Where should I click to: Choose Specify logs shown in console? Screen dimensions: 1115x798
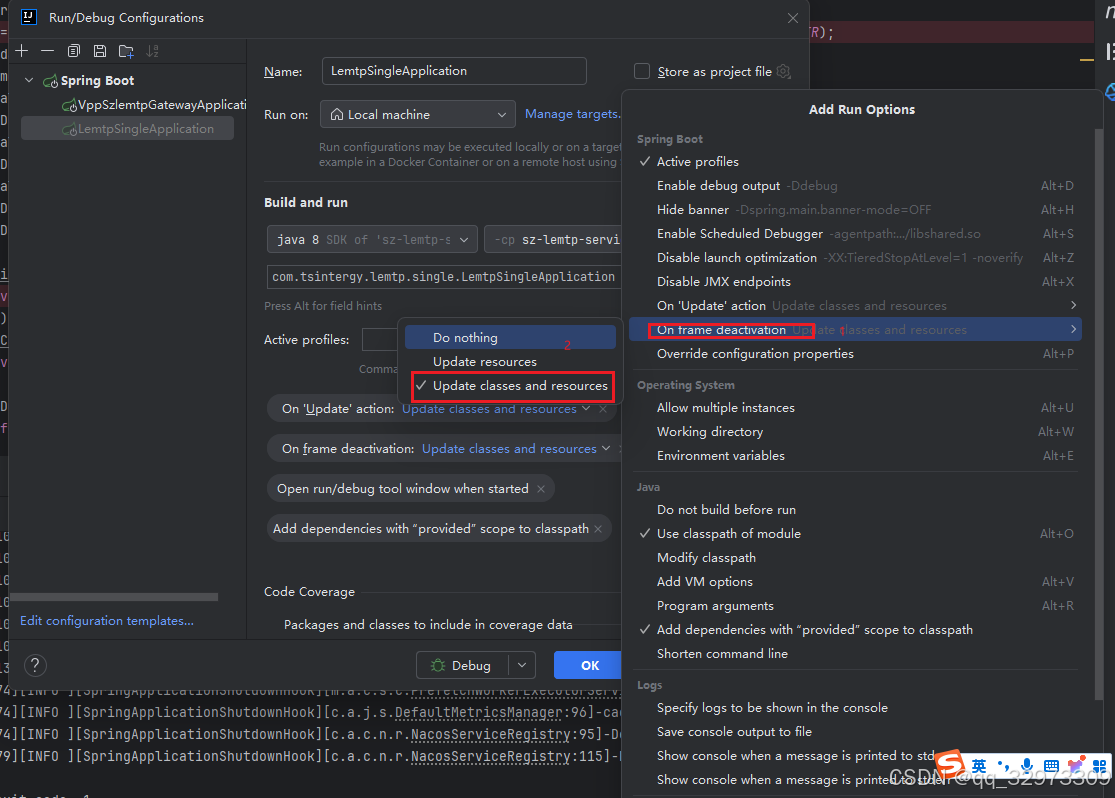(855, 708)
